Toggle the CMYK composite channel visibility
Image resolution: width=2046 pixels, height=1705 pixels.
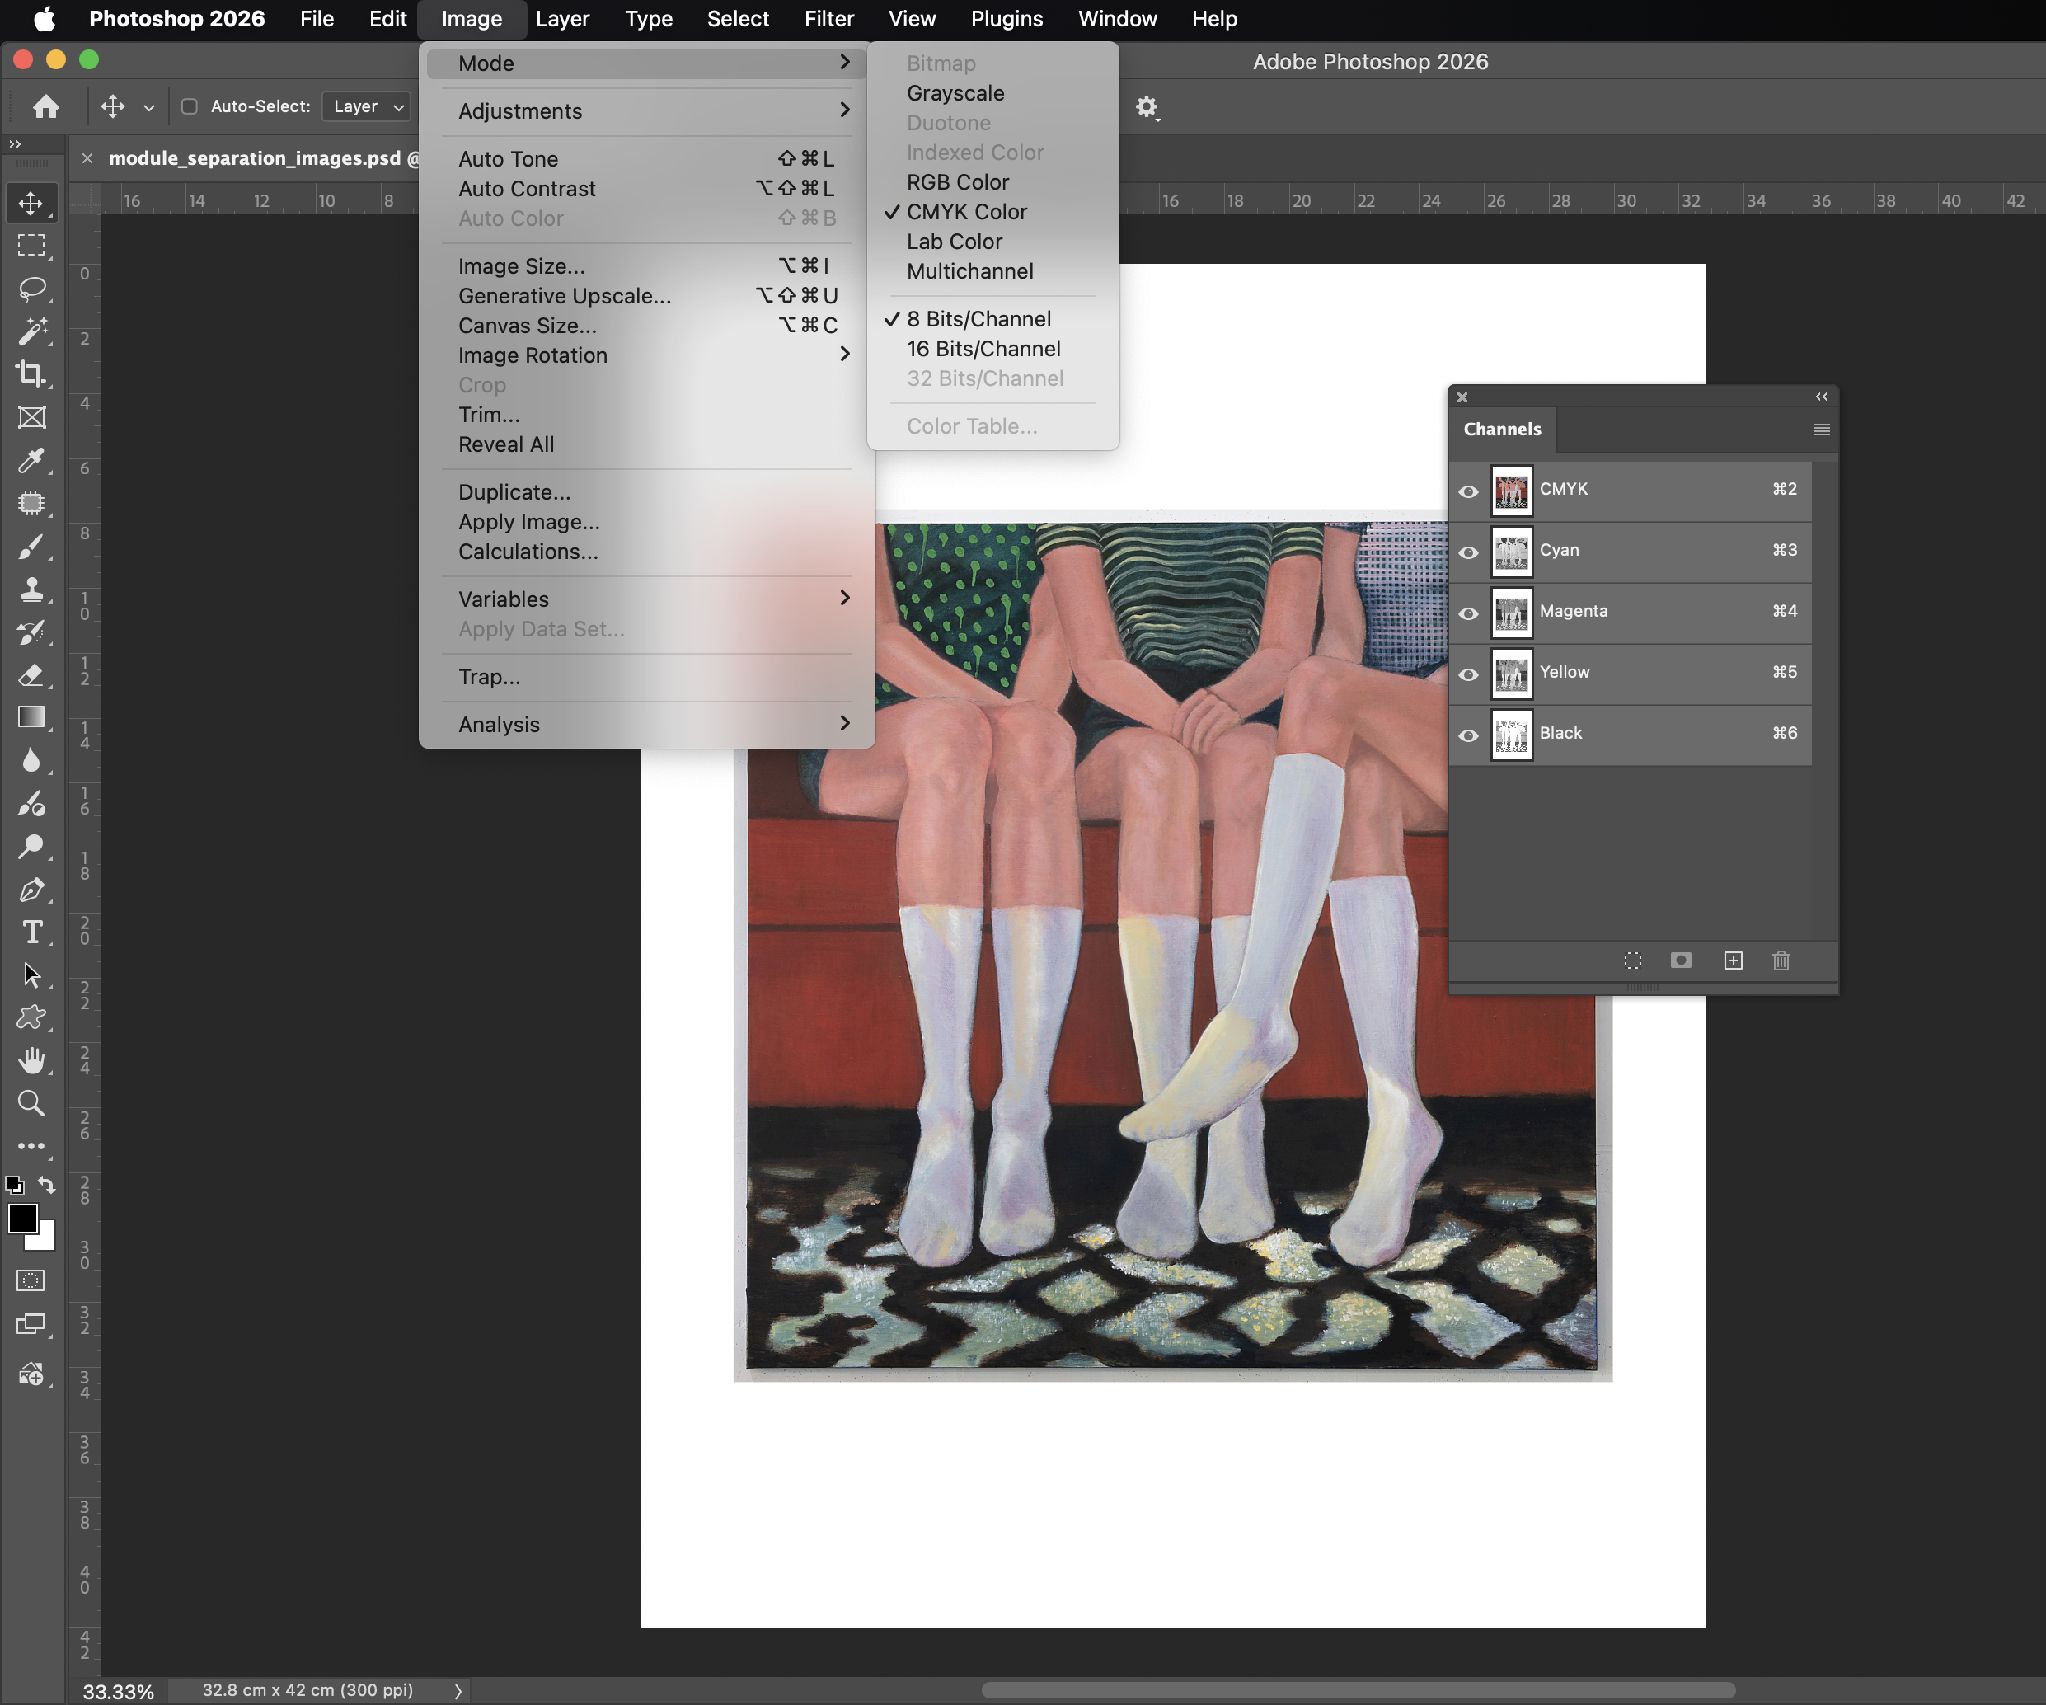pyautogui.click(x=1468, y=491)
